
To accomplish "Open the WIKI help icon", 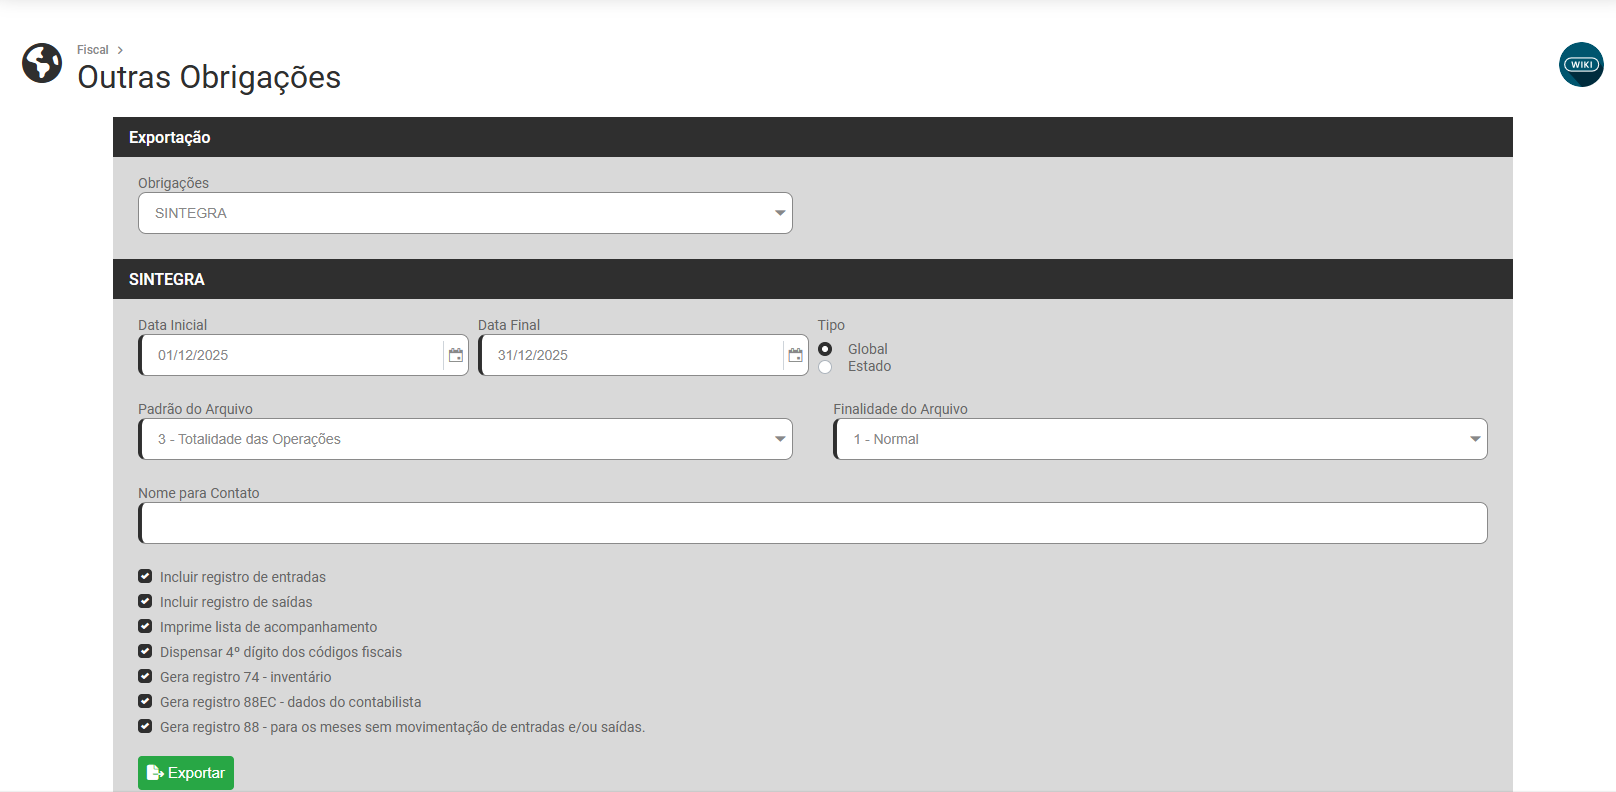I will pyautogui.click(x=1581, y=65).
